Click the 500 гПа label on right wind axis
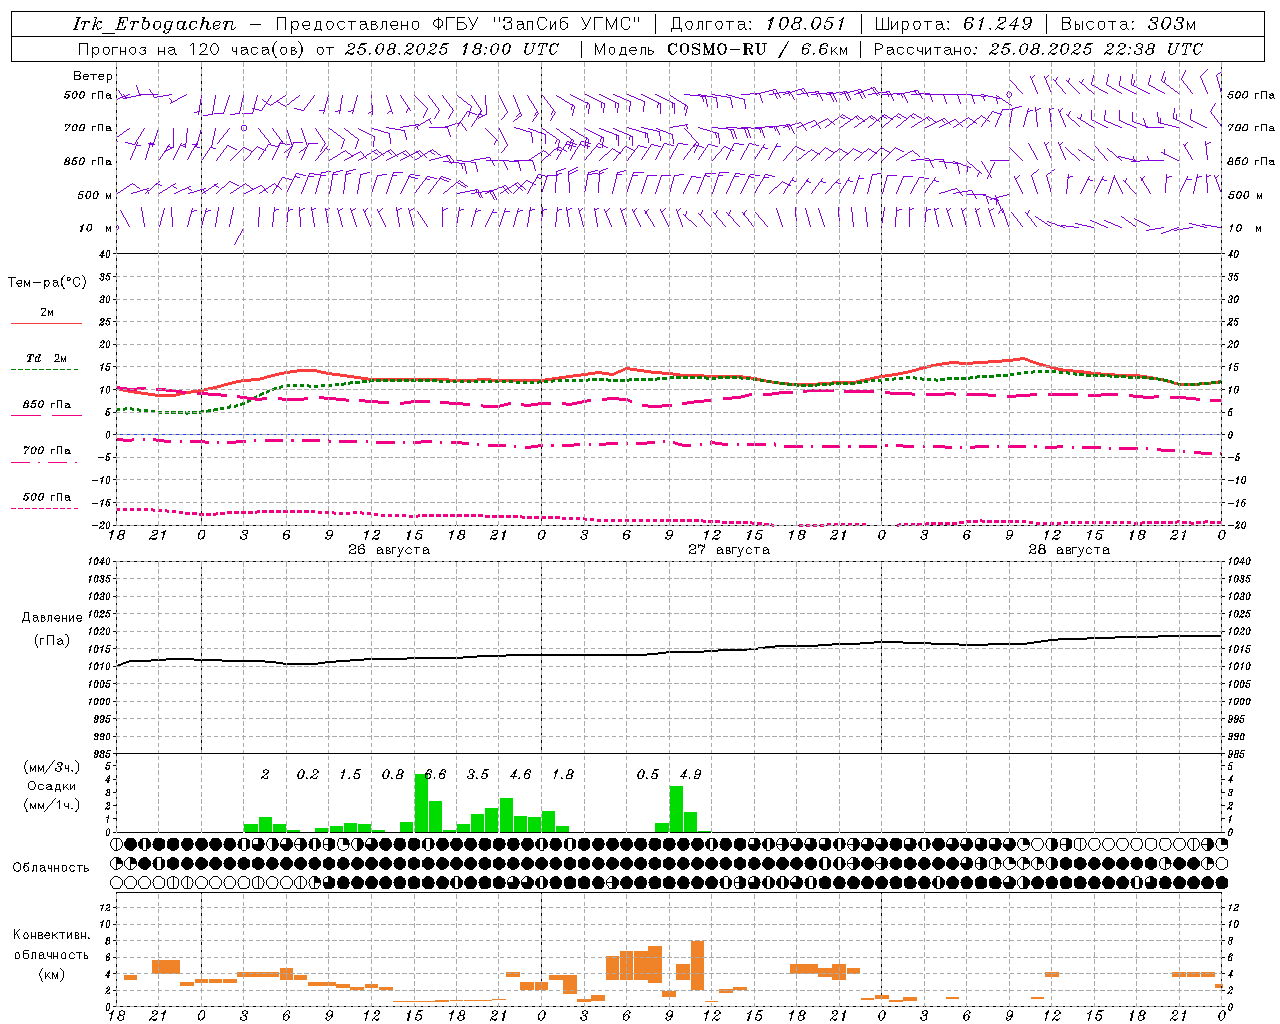 (x=1251, y=95)
